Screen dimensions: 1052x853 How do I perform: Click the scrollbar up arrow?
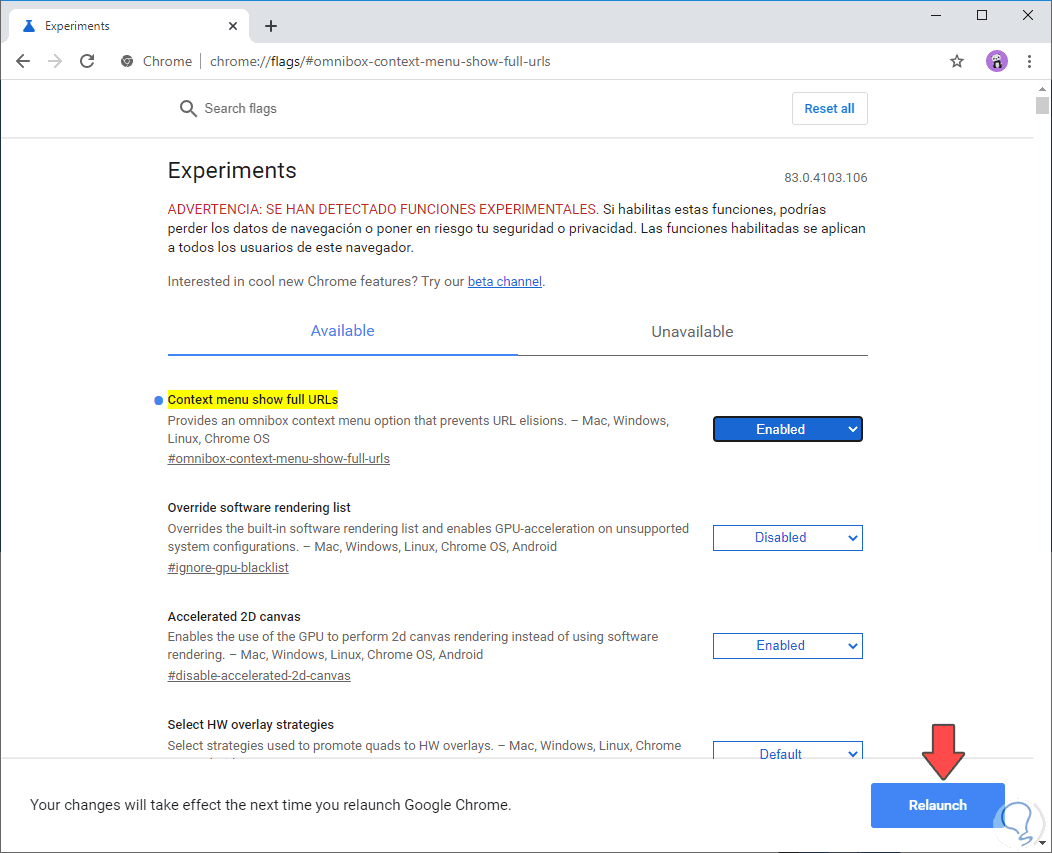pos(1042,88)
